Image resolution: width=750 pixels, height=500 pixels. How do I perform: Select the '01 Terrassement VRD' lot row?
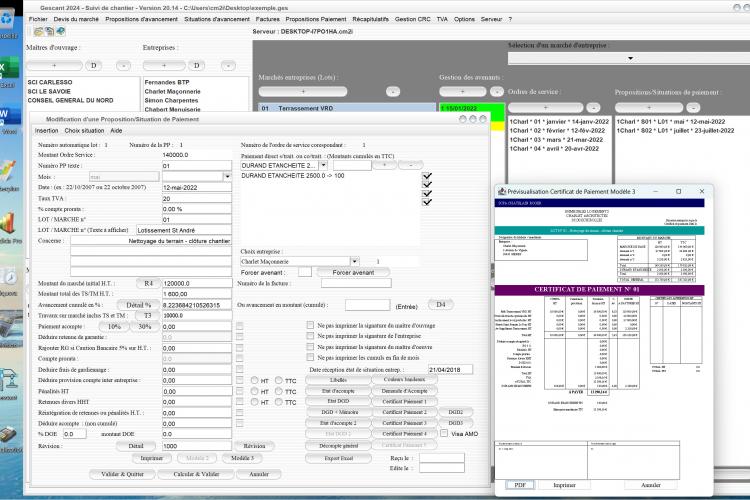click(x=347, y=109)
